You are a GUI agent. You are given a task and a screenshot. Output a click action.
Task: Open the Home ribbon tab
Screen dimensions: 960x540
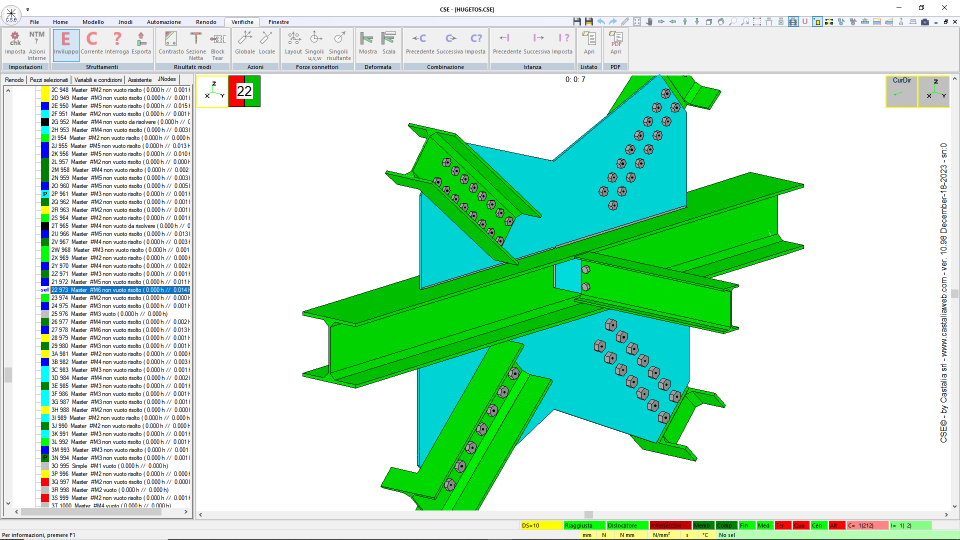click(x=60, y=22)
